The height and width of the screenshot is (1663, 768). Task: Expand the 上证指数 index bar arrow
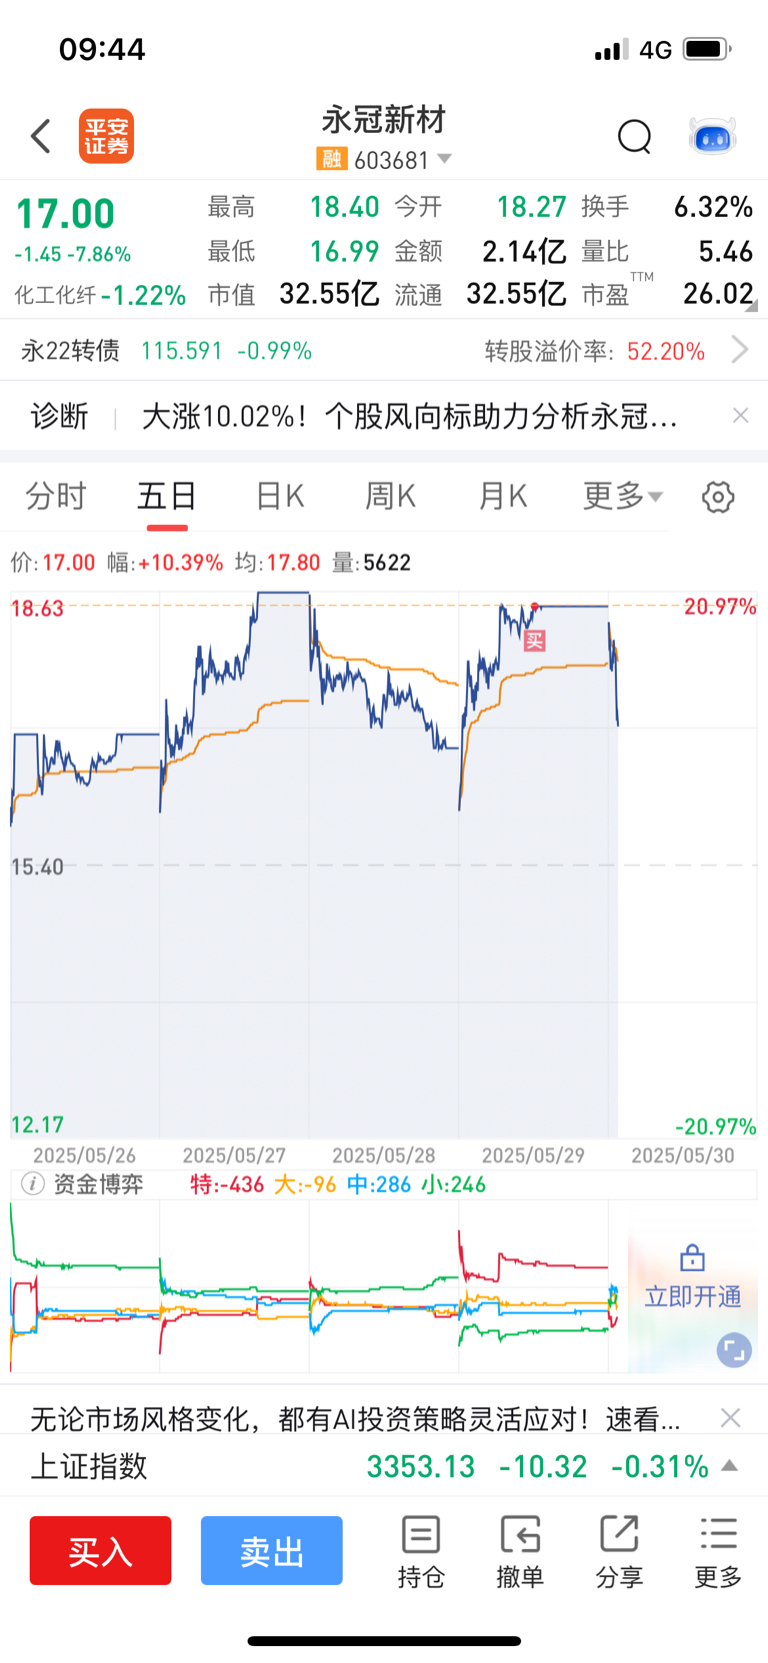point(730,1466)
